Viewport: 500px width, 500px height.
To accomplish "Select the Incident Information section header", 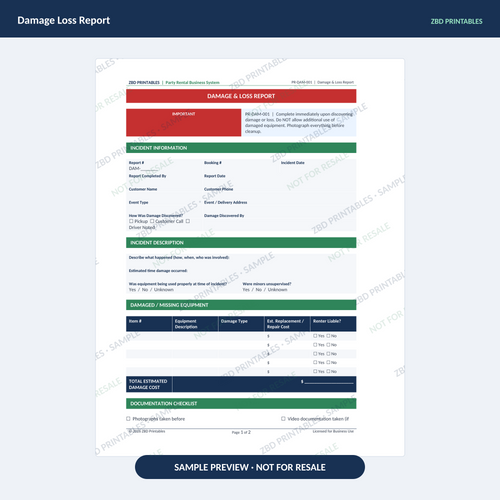I will (x=241, y=148).
